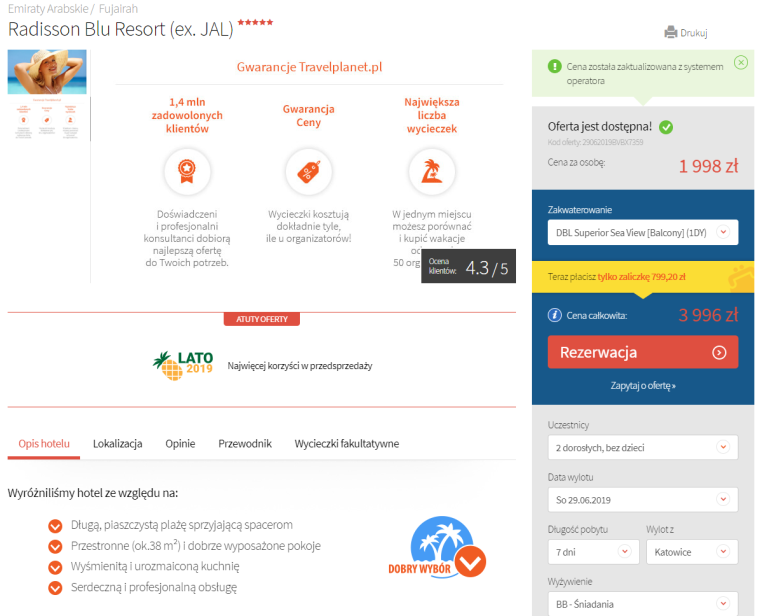Click the Zapytaj o ofertę link
The width and height of the screenshot is (760, 616).
[643, 386]
